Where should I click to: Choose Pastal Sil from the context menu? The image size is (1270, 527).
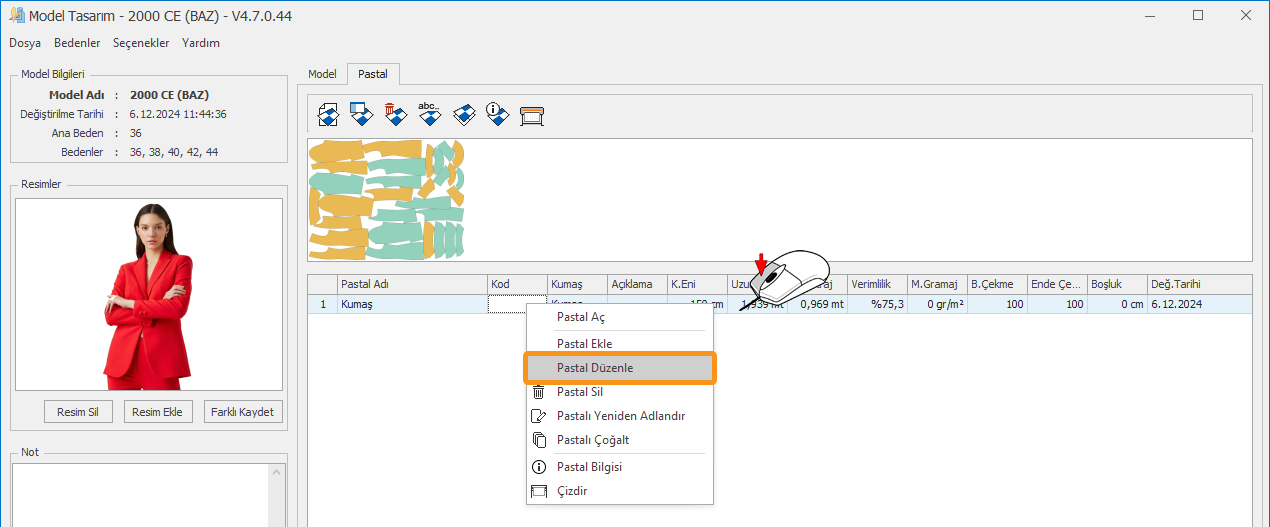coord(579,392)
